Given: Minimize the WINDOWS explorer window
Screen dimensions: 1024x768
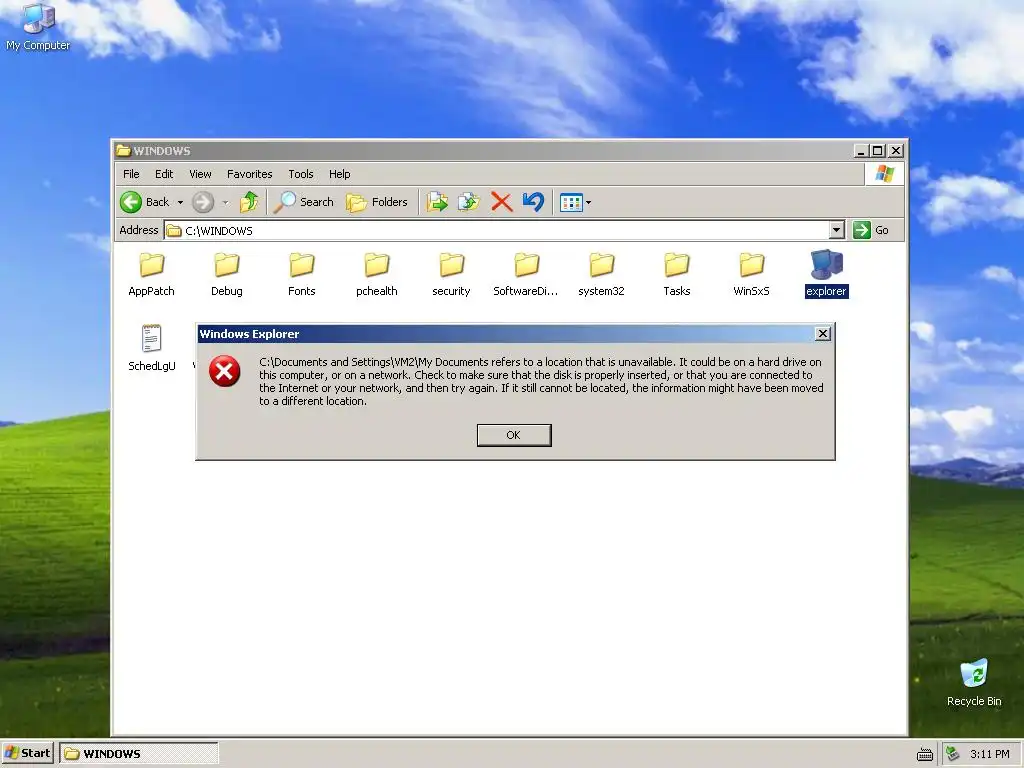Looking at the screenshot, I should point(862,151).
